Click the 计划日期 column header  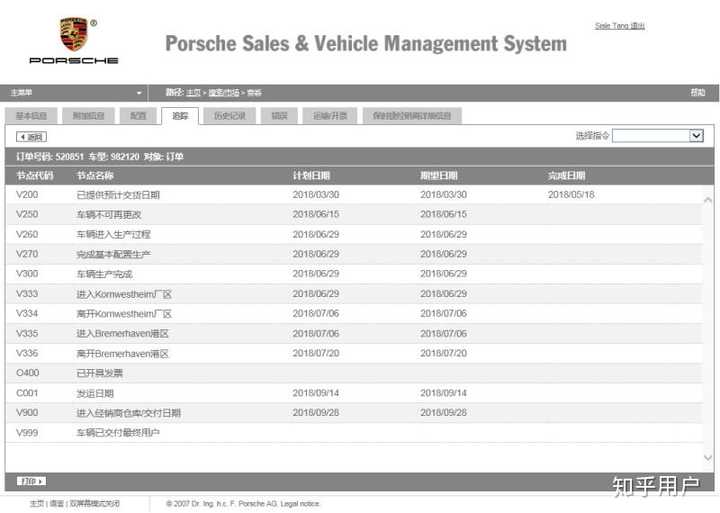pyautogui.click(x=311, y=176)
